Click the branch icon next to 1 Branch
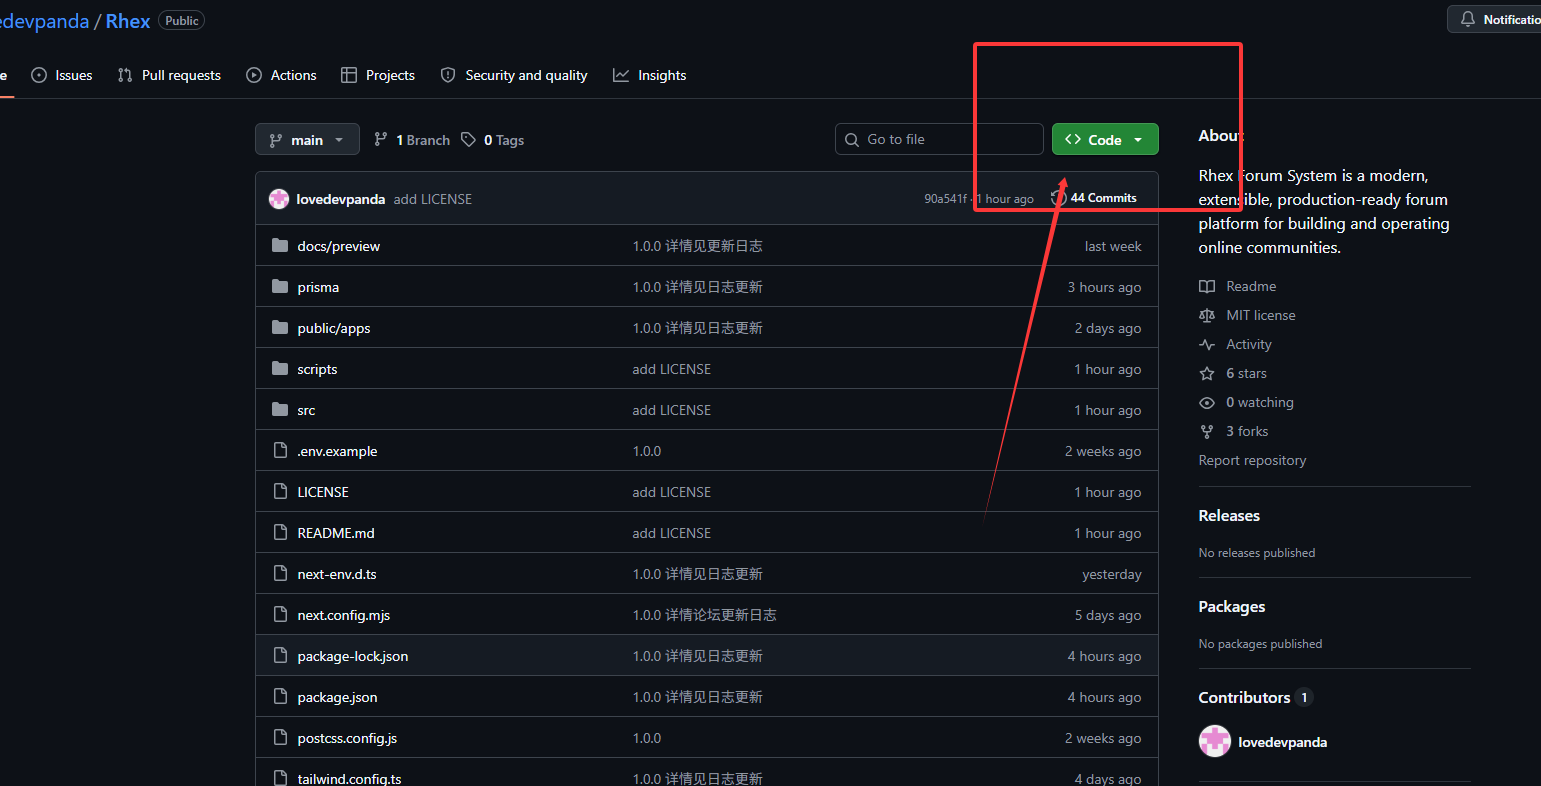Screen dimensions: 1541x786 (381, 140)
